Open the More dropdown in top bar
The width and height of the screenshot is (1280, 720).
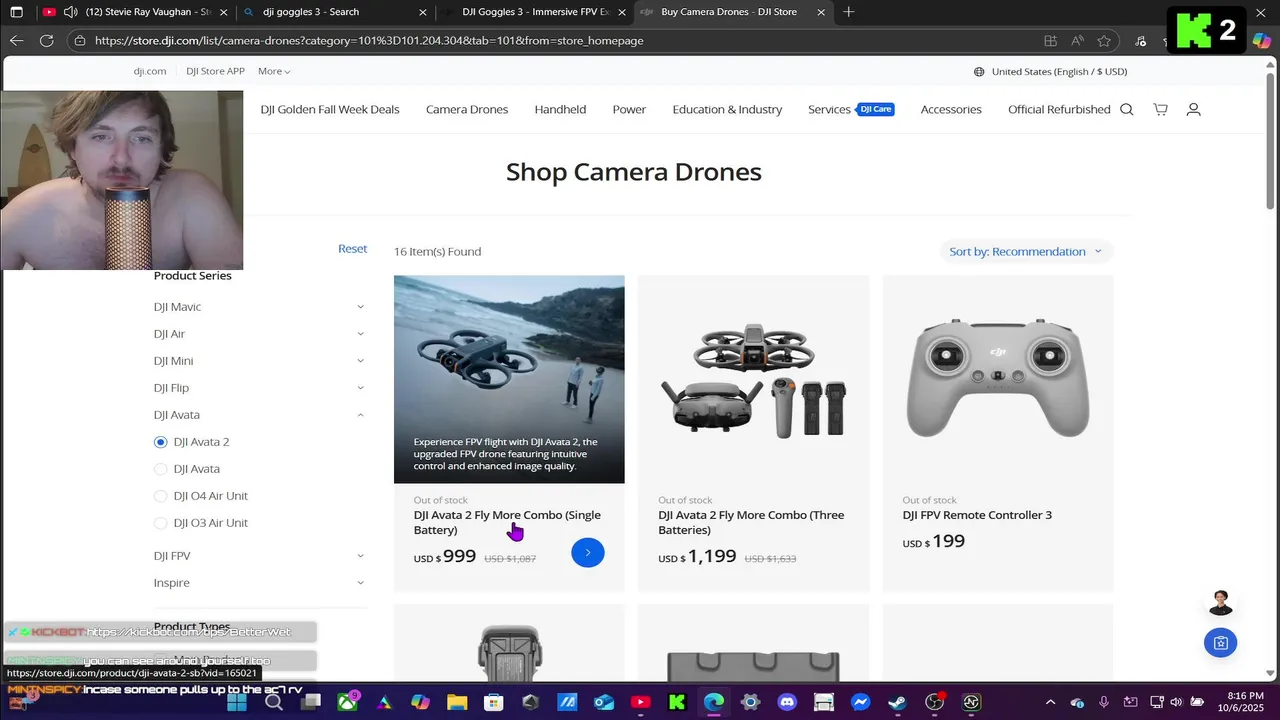pyautogui.click(x=274, y=71)
